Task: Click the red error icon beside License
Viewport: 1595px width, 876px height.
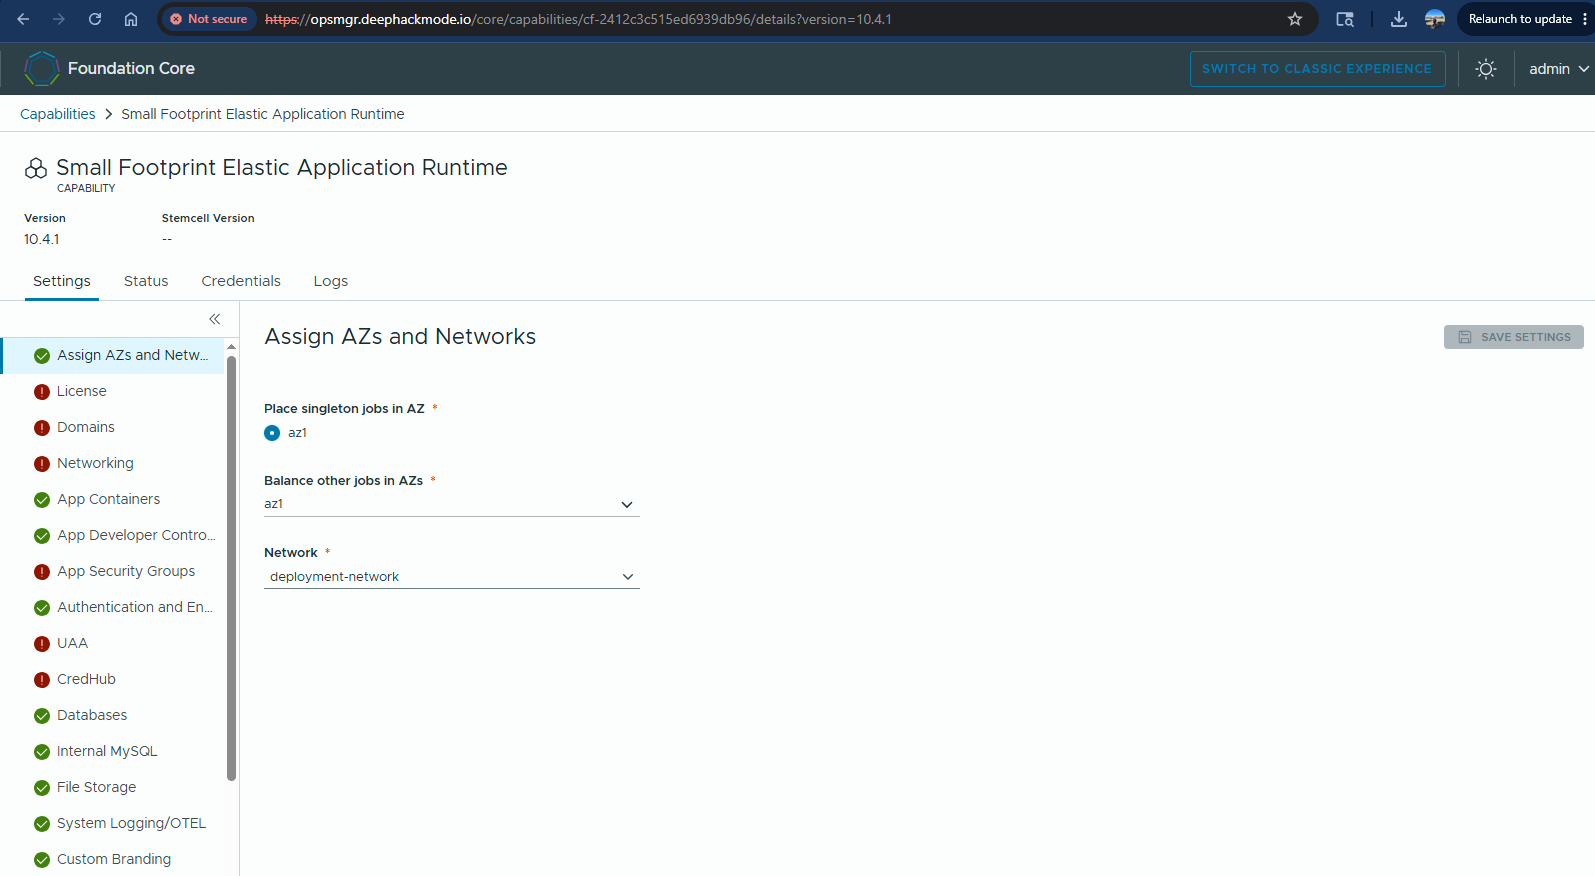Action: (42, 392)
